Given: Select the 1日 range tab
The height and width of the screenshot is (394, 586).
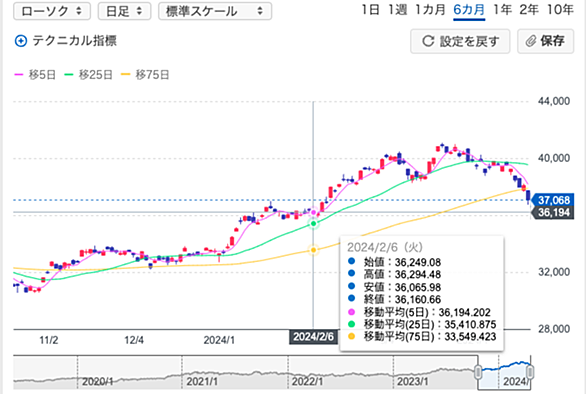Looking at the screenshot, I should click(370, 10).
